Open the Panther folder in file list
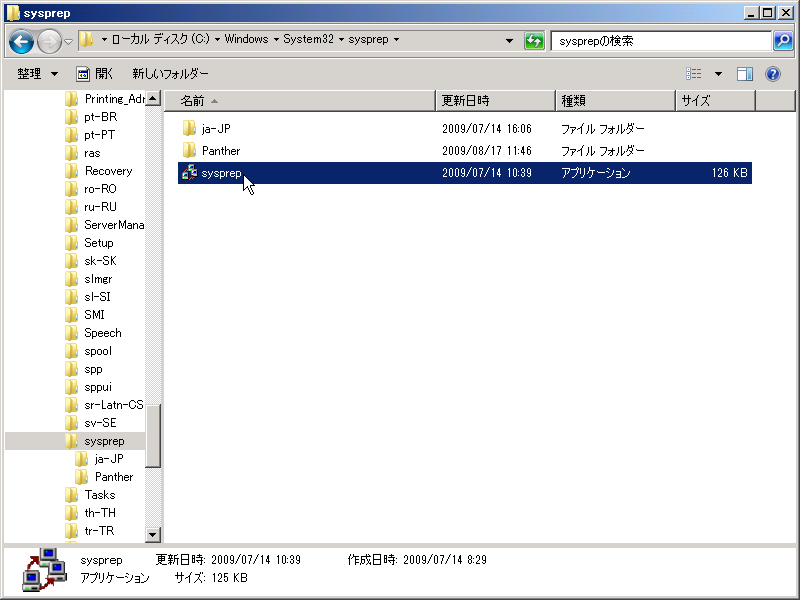 (220, 151)
